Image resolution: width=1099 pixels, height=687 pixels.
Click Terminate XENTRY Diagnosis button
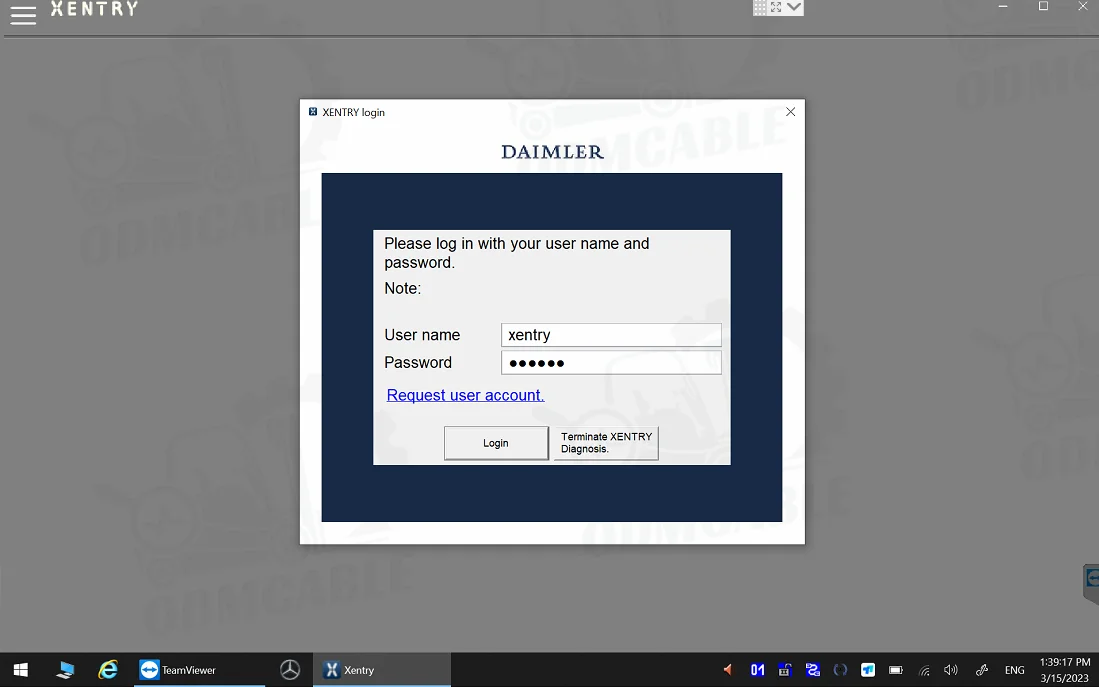pyautogui.click(x=606, y=443)
